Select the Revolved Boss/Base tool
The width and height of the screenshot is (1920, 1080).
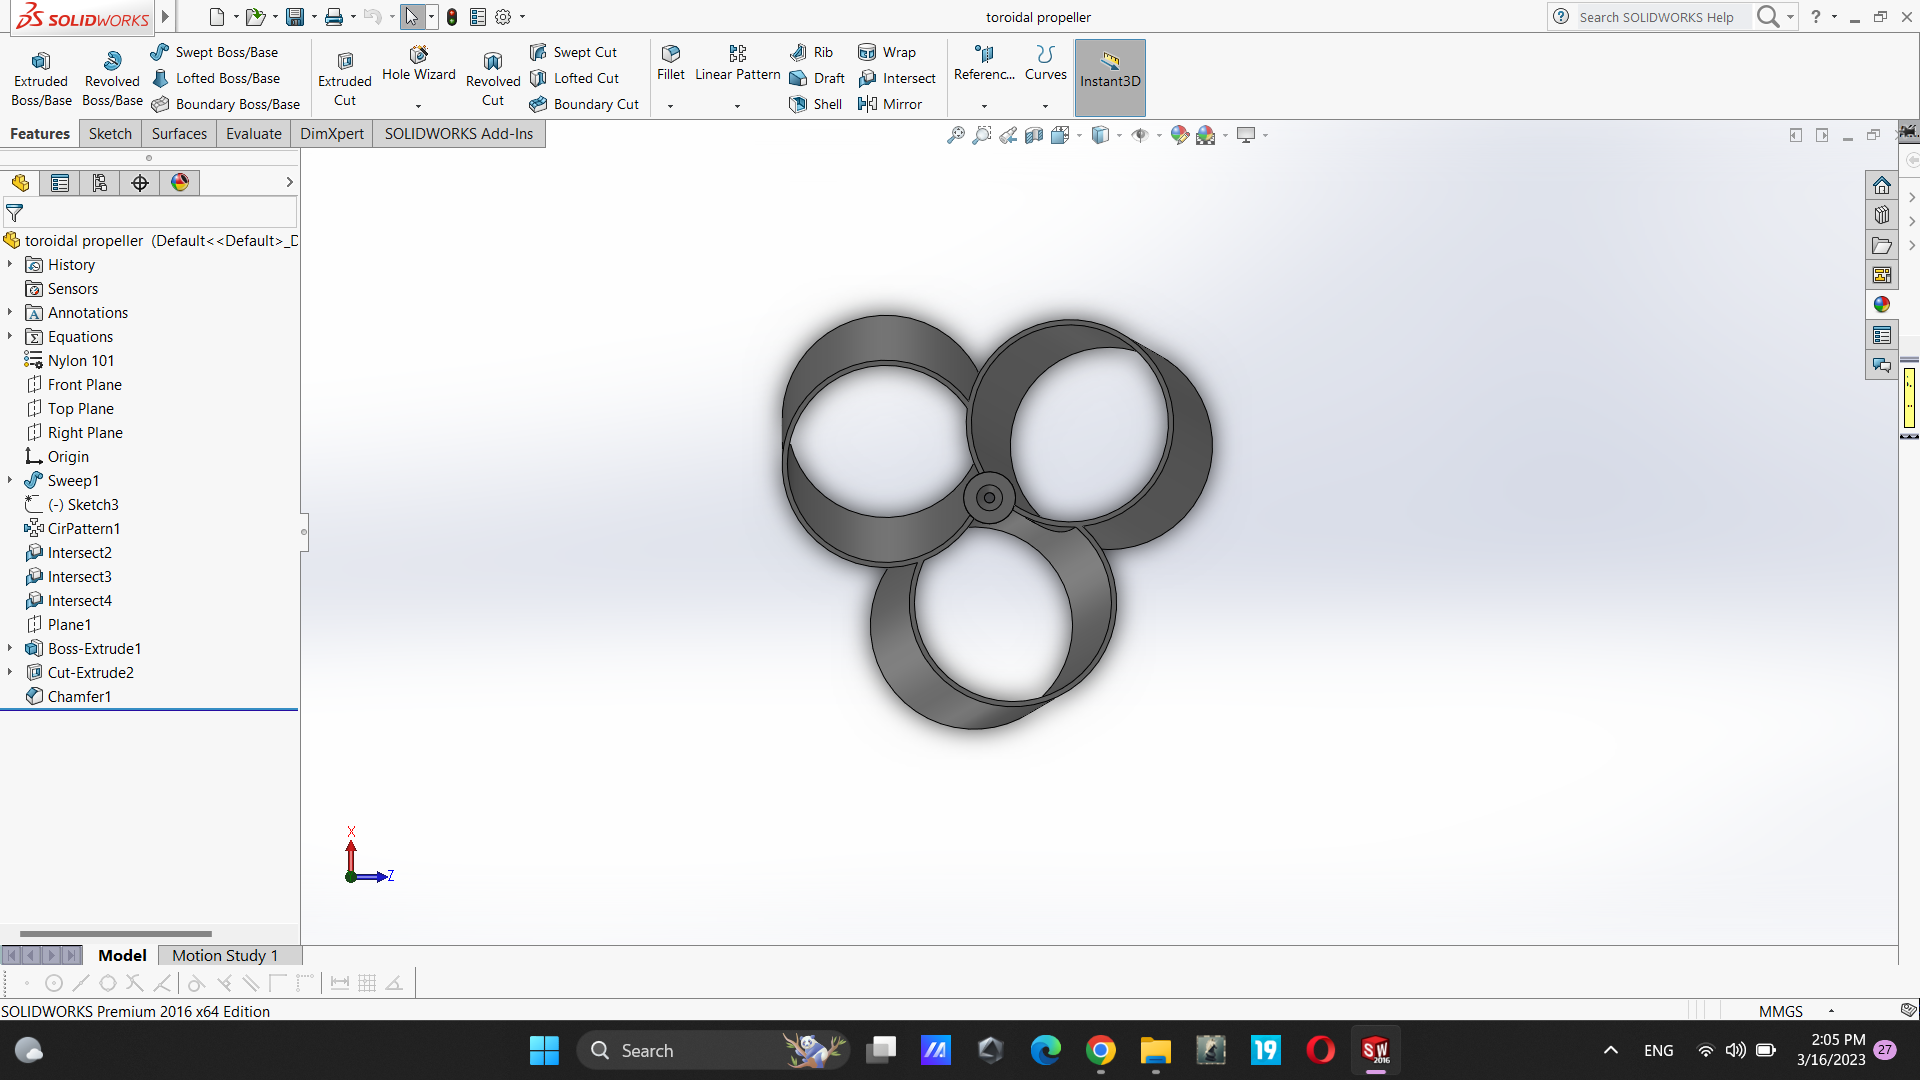coord(112,78)
